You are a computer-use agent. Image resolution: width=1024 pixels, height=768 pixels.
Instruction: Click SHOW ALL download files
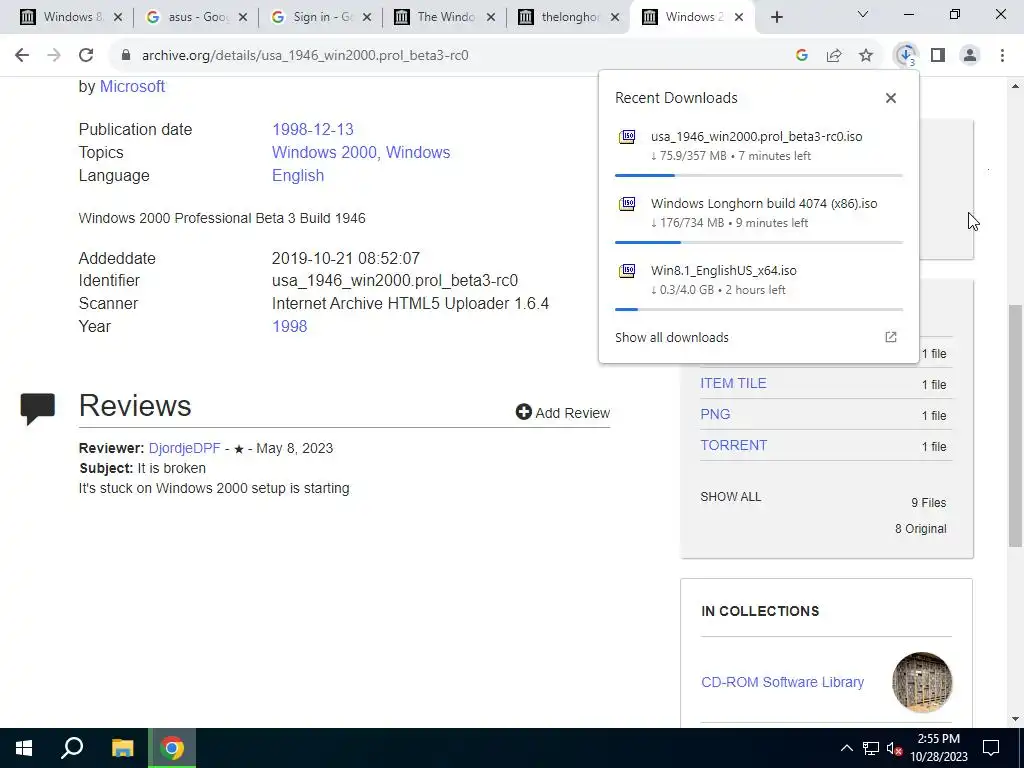point(731,497)
